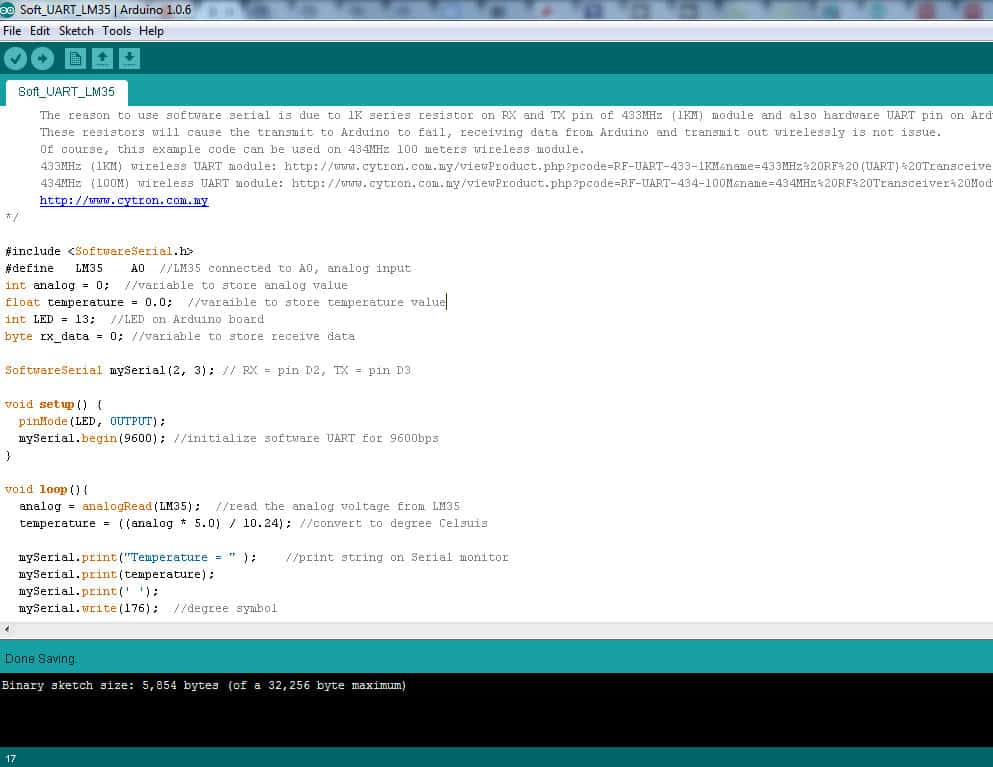Click the 'mySerial.print(temperature);' line
This screenshot has width=993, height=767.
(117, 574)
